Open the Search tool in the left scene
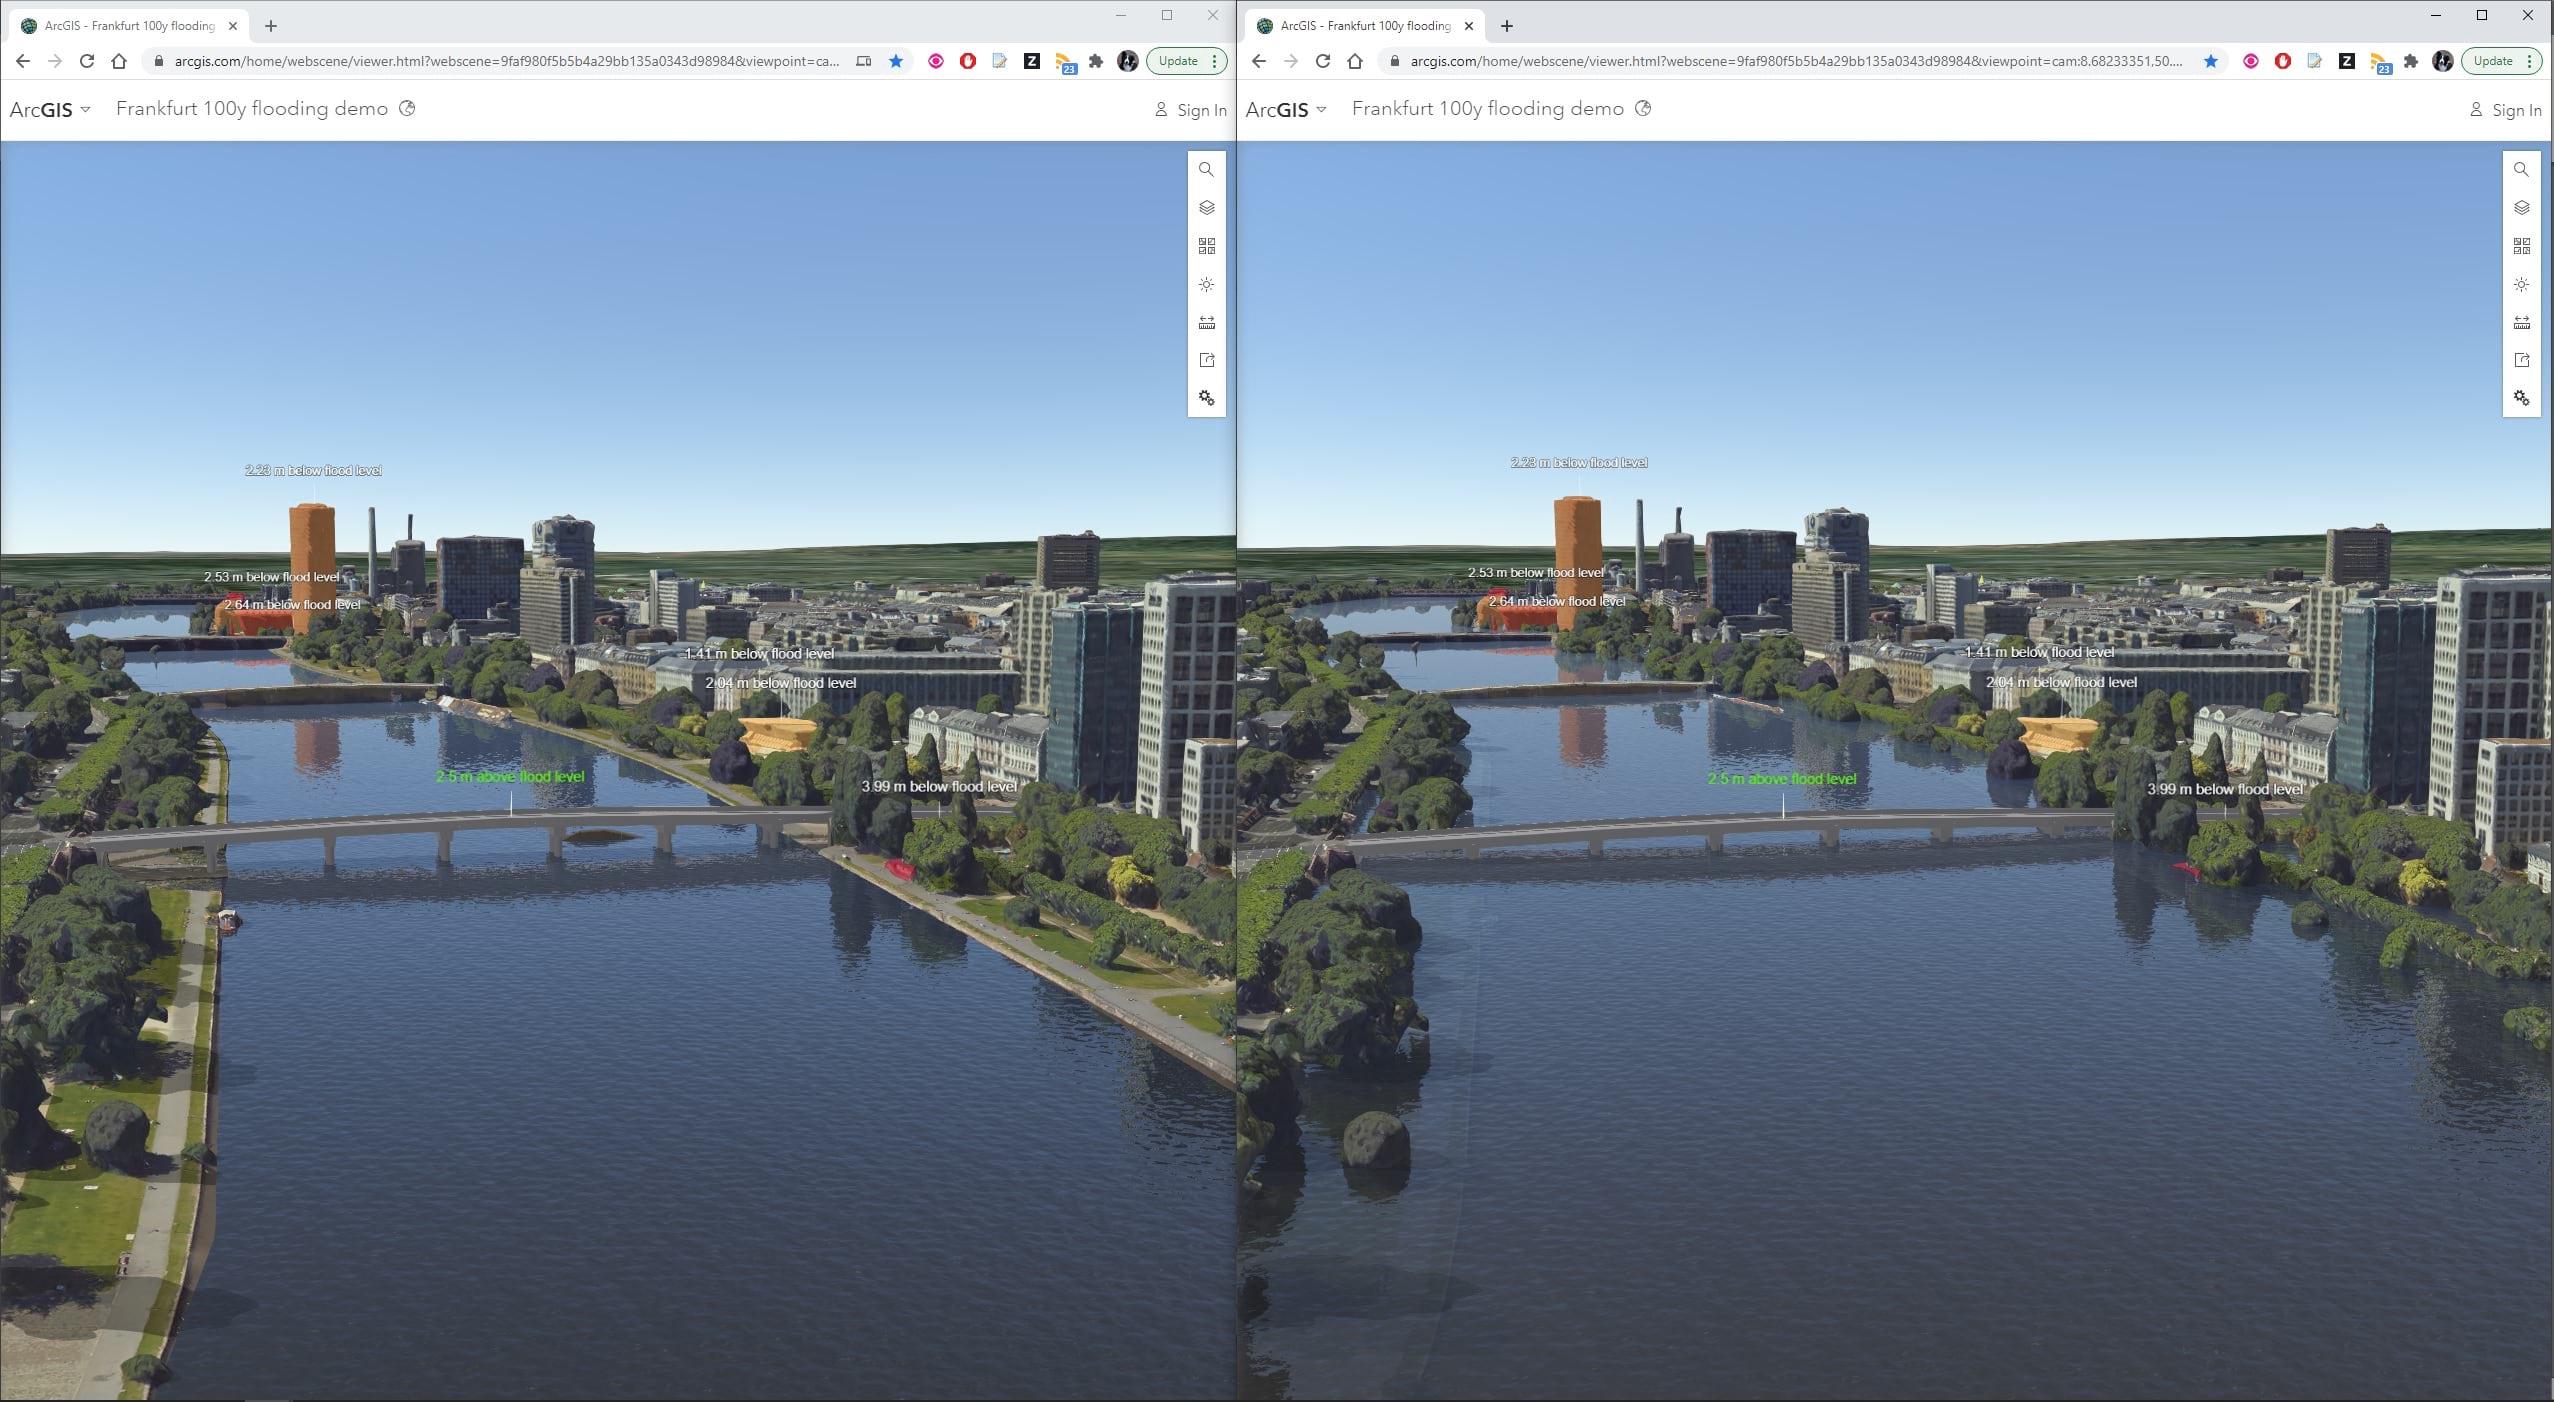 1206,169
